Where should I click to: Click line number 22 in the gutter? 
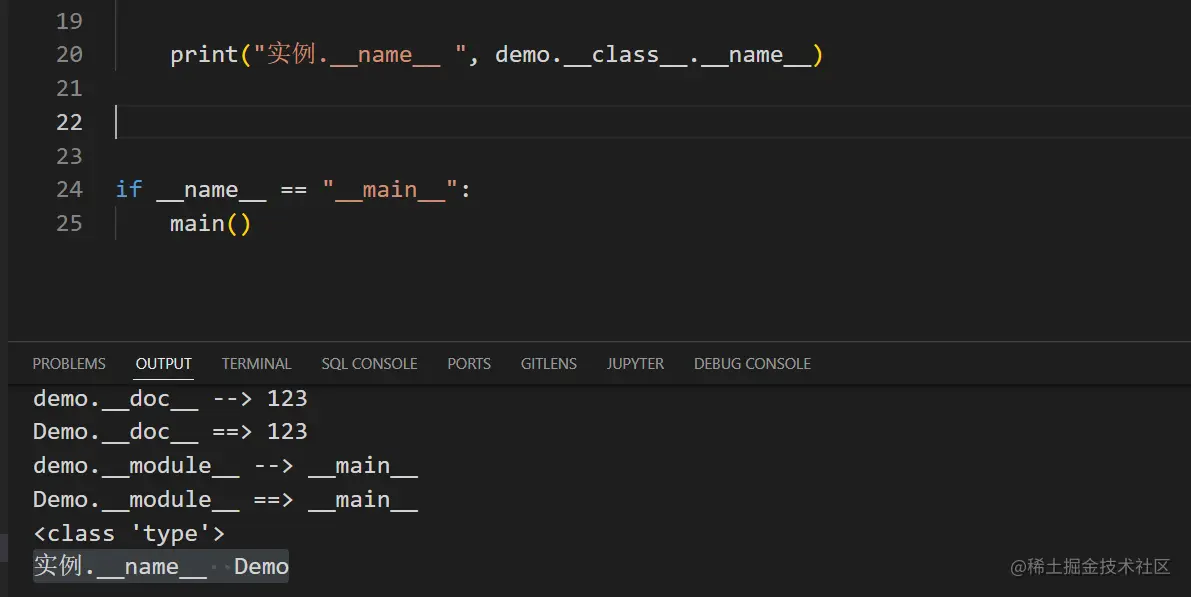(x=69, y=122)
